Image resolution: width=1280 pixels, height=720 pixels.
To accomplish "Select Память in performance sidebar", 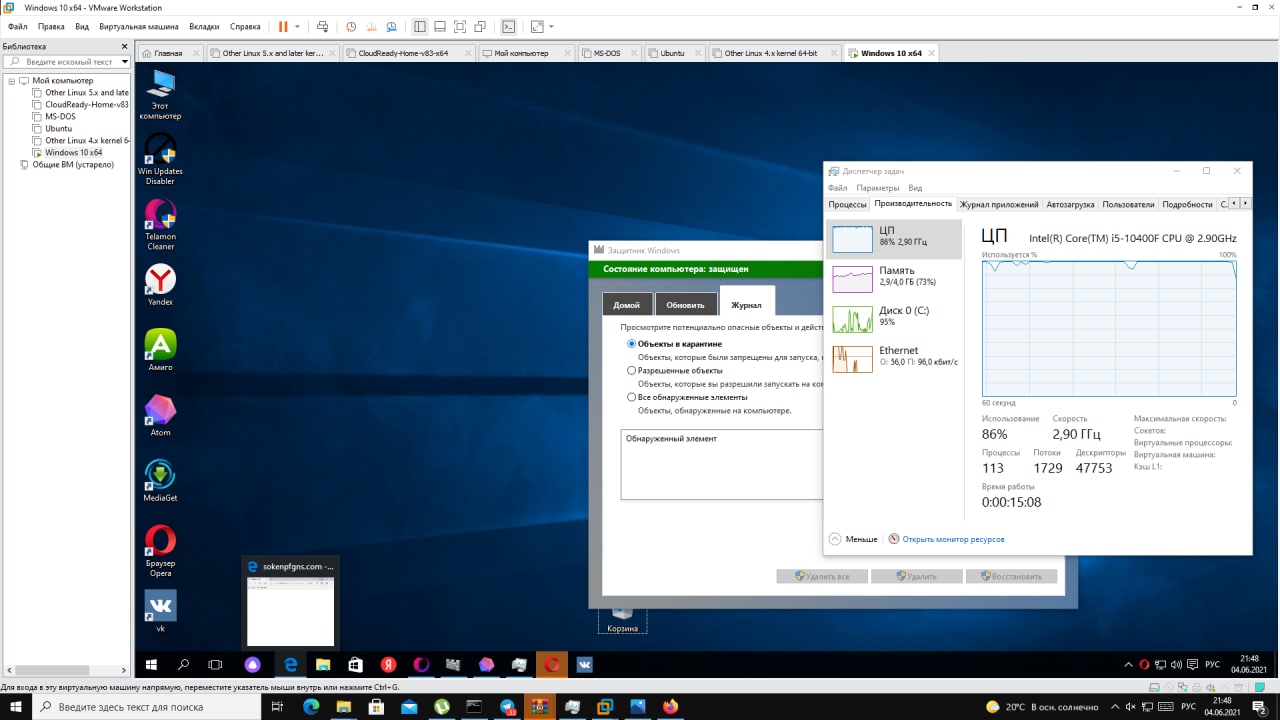I will [894, 277].
